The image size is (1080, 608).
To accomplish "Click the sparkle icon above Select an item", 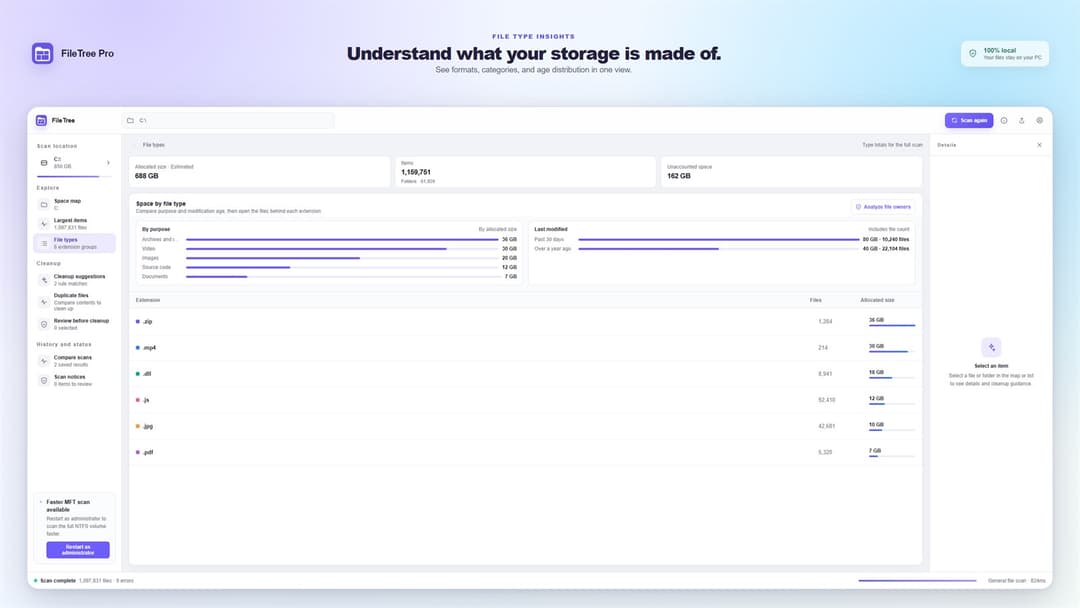I will point(991,347).
